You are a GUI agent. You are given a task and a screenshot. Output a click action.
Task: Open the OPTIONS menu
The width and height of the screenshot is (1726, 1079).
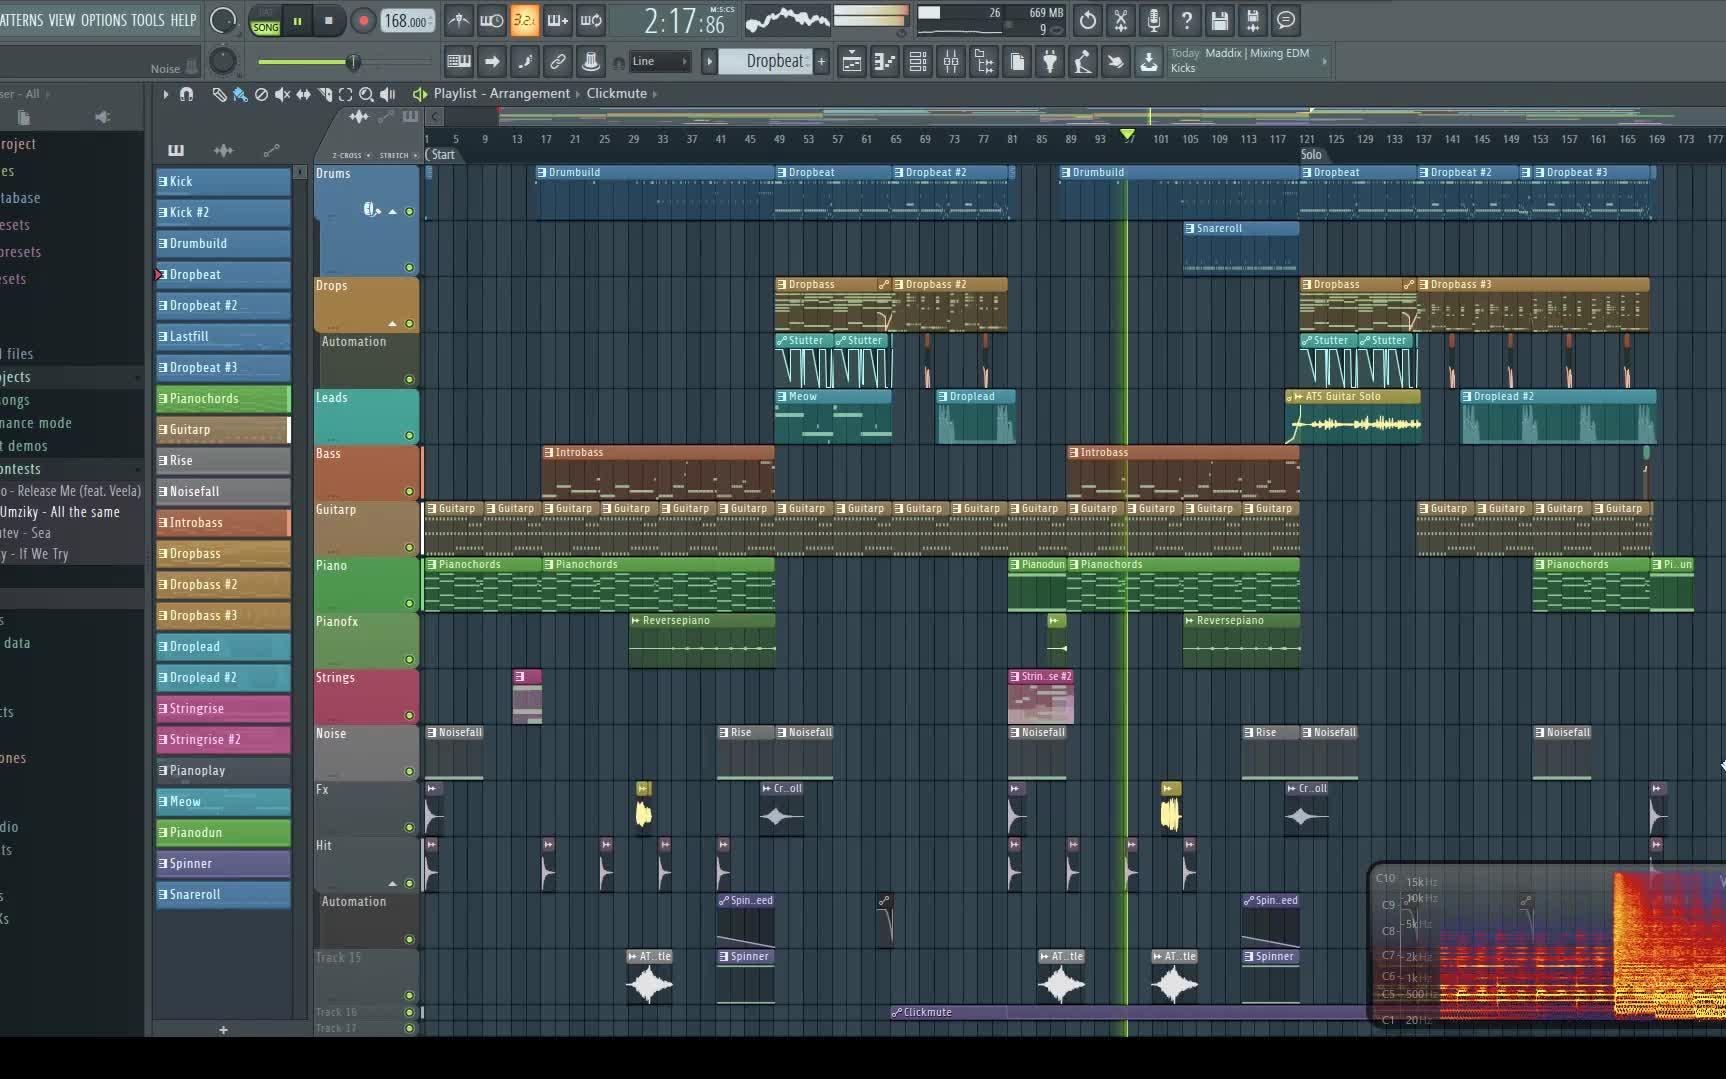pyautogui.click(x=103, y=20)
